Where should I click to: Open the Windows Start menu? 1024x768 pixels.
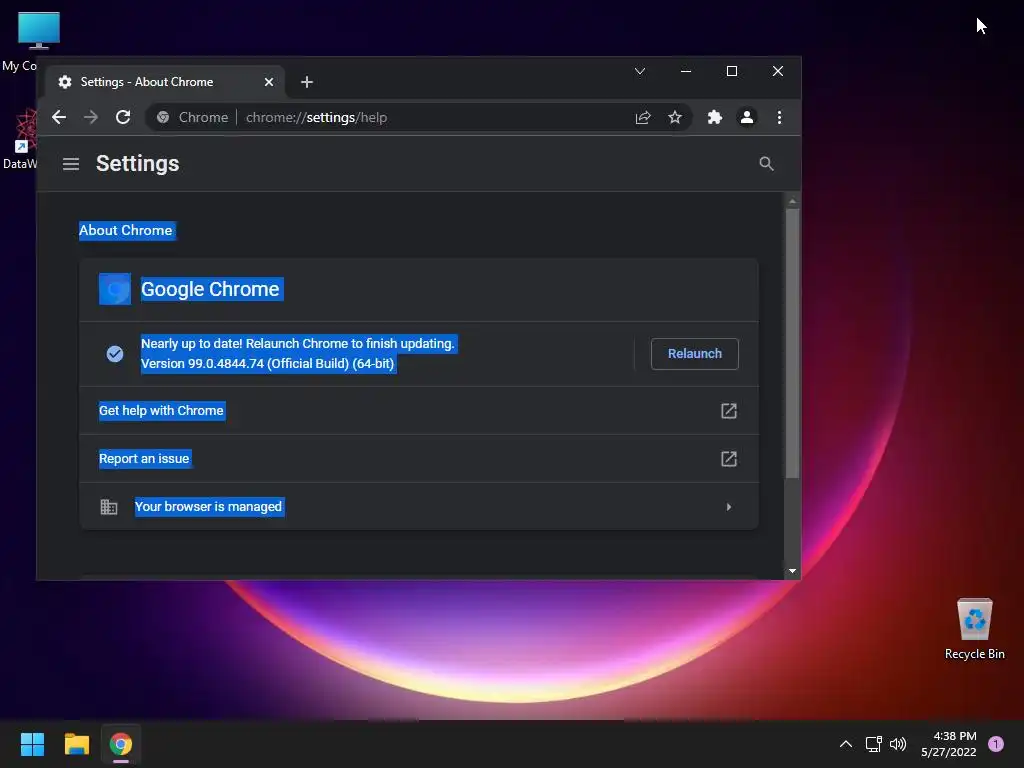coord(32,744)
